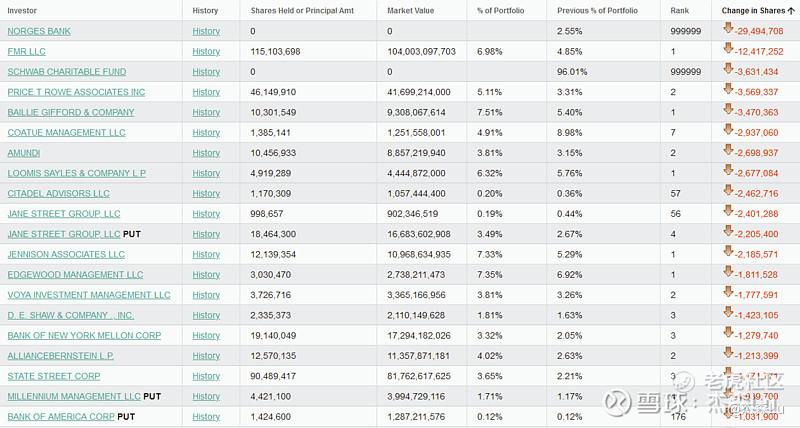800x428 pixels.
Task: Click the down arrow beside -1,213,399
Action: point(727,355)
